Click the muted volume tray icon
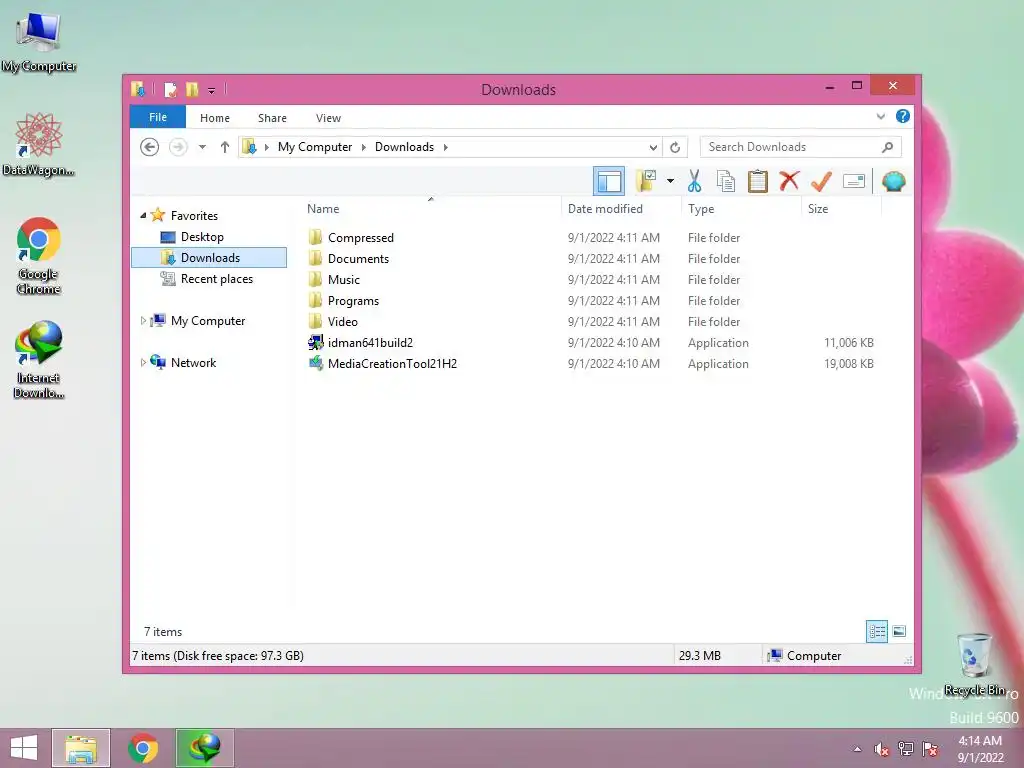This screenshot has width=1024, height=768. coord(881,749)
